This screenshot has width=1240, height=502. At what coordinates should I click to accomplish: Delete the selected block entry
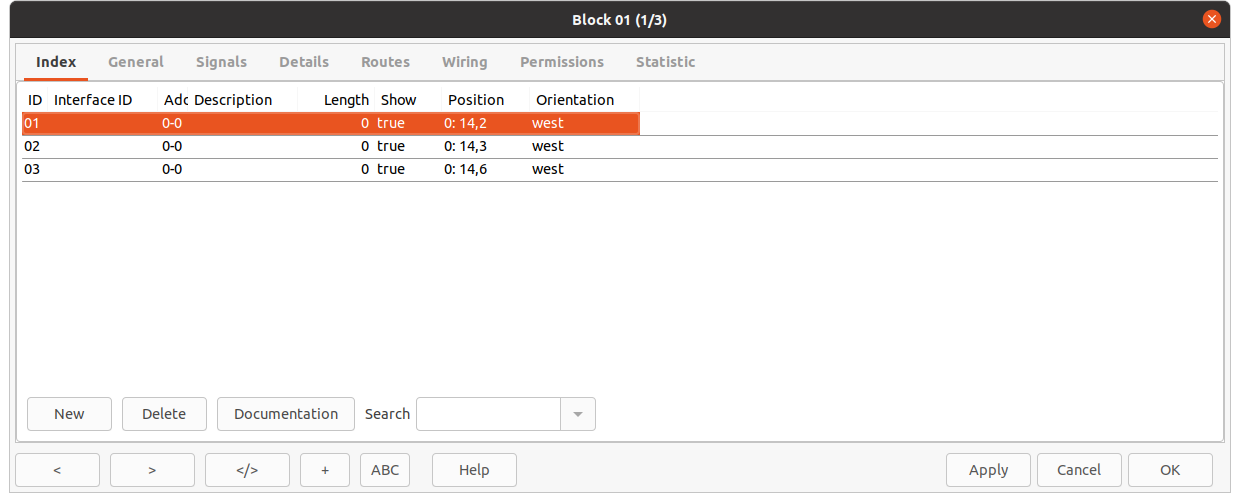coord(164,414)
